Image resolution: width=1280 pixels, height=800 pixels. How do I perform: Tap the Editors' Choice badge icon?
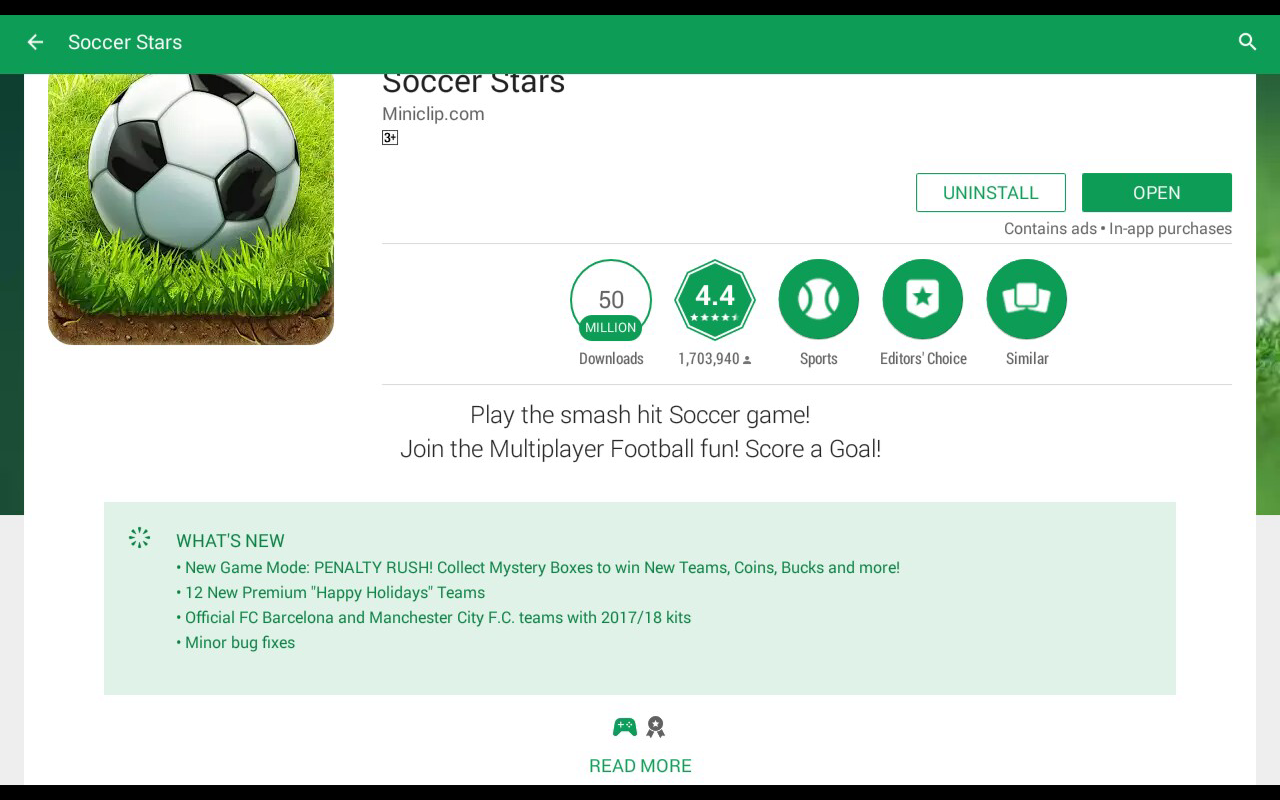[x=923, y=300]
